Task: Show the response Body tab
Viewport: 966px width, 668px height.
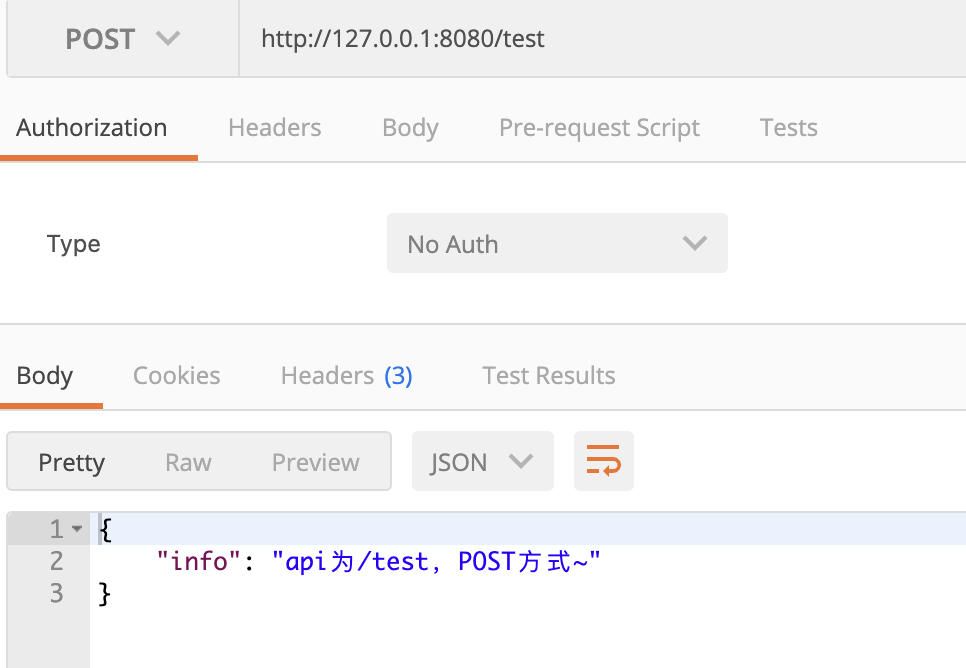Action: click(45, 376)
